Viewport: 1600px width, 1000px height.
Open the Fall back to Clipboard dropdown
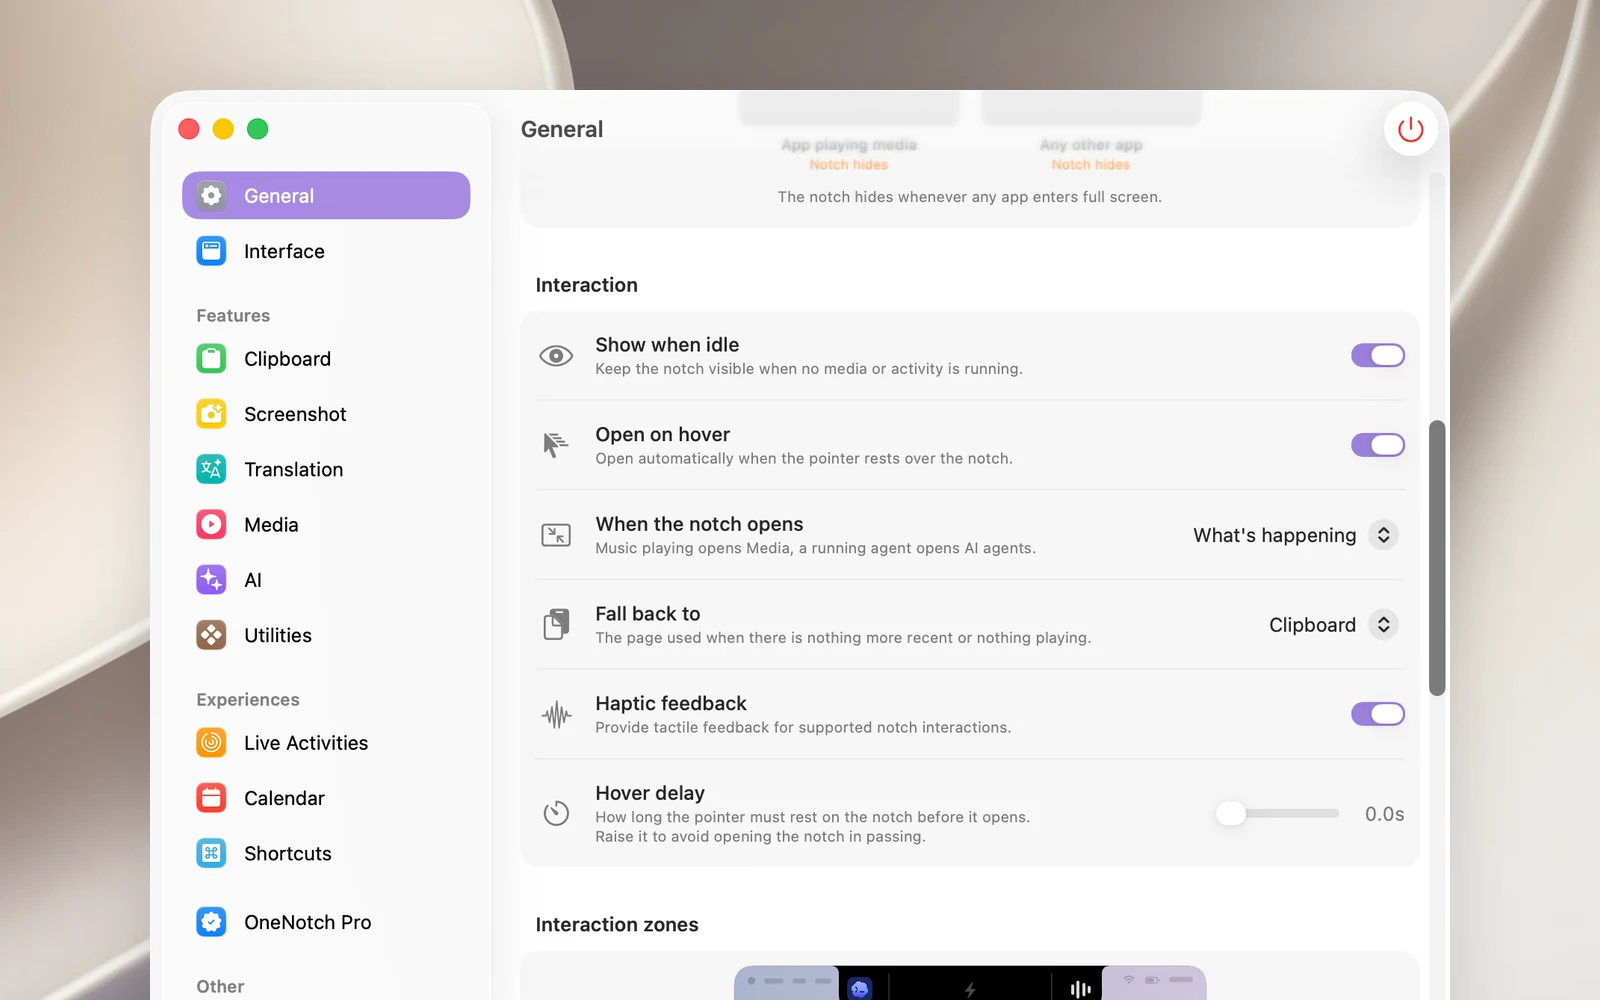tap(1333, 625)
